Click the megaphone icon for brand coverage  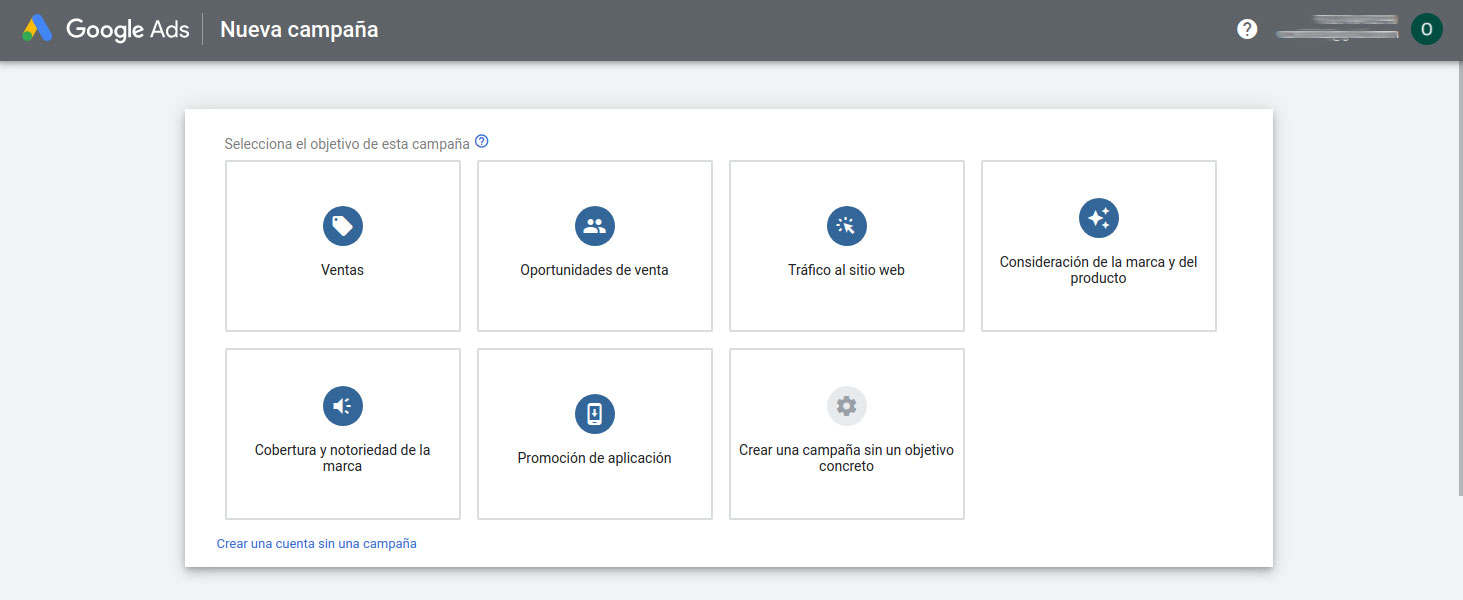tap(343, 406)
